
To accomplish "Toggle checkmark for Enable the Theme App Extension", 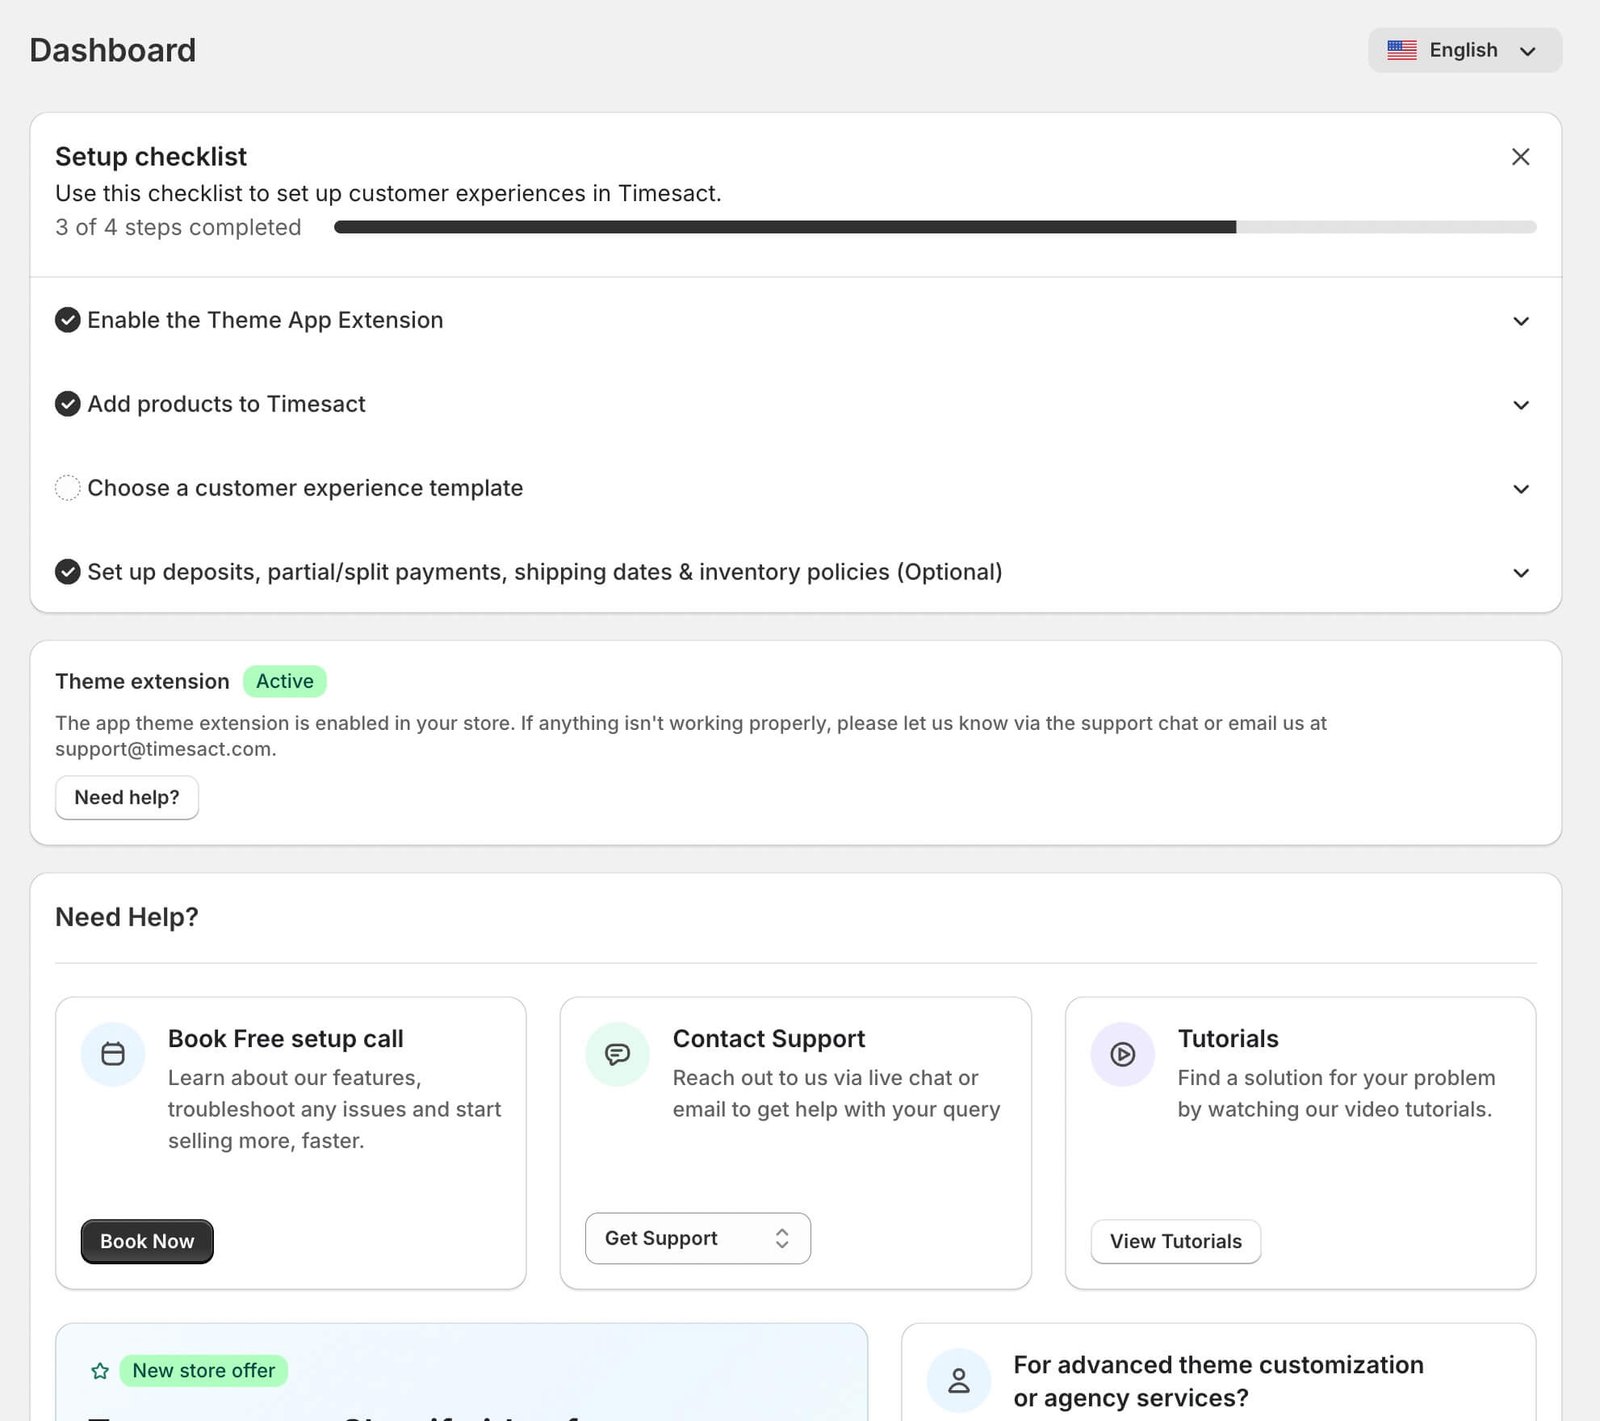I will [x=67, y=320].
